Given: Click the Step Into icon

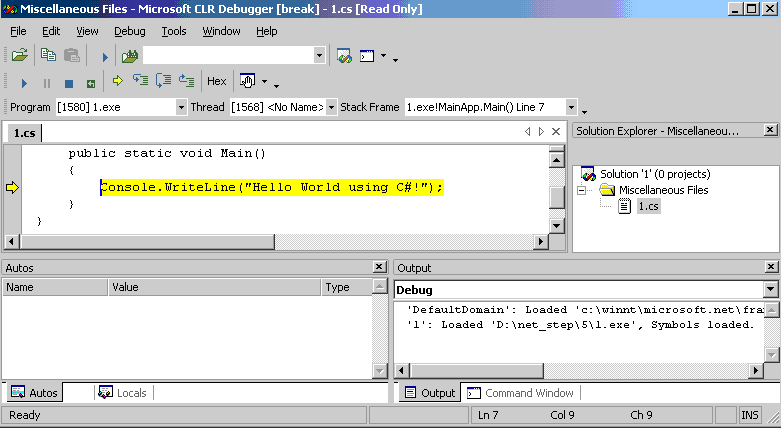Looking at the screenshot, I should (x=140, y=80).
